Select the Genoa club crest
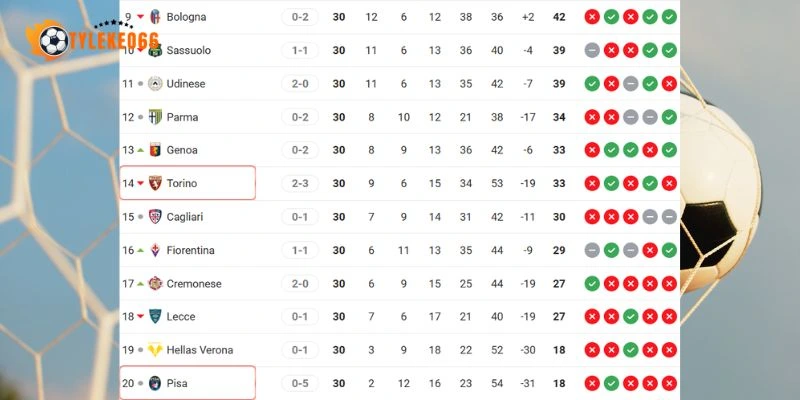This screenshot has width=800, height=400. coord(155,150)
